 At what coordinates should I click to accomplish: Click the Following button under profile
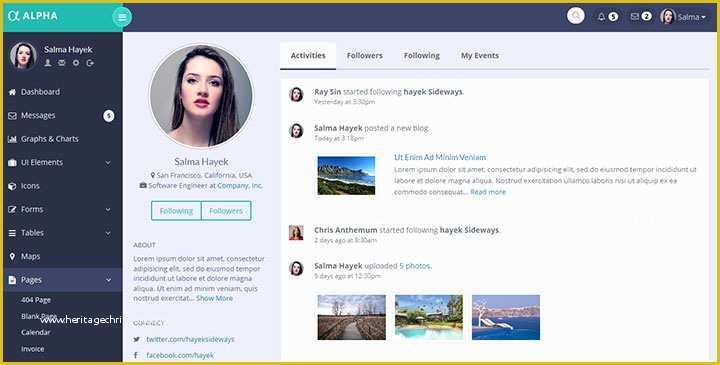176,211
